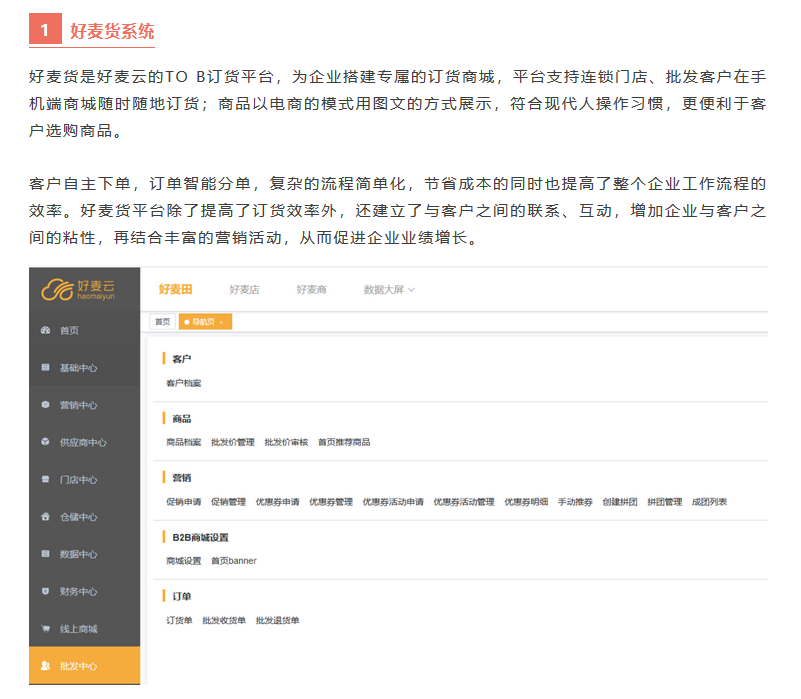Click the 首页 dashboard icon in sidebar
The image size is (801, 699).
[x=45, y=330]
